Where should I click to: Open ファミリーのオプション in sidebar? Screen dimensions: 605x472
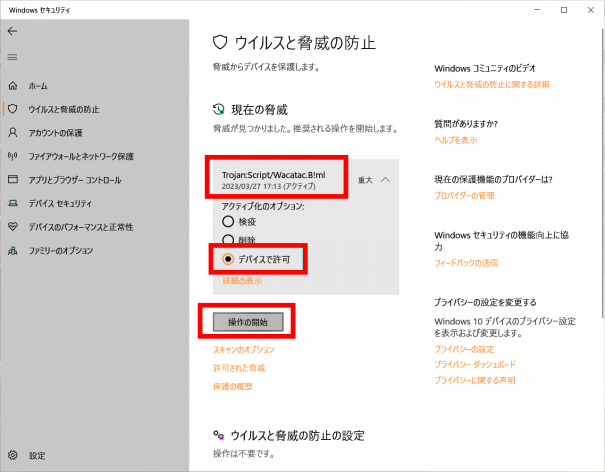(x=65, y=250)
